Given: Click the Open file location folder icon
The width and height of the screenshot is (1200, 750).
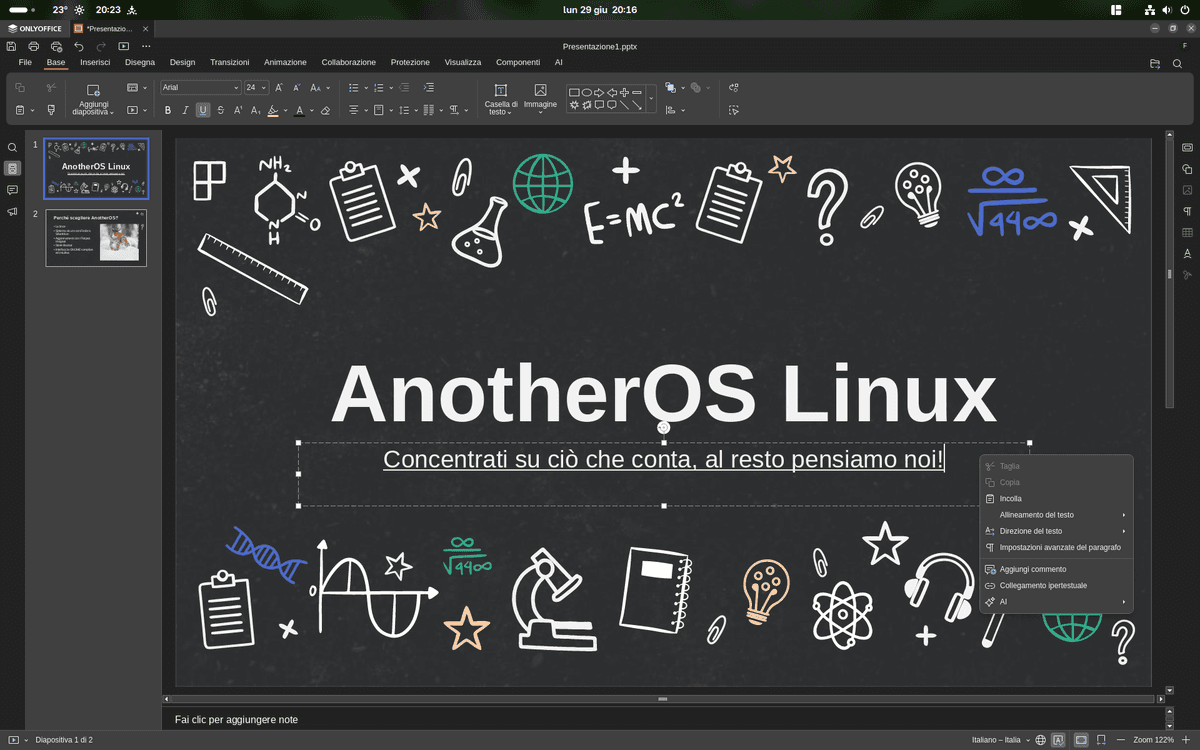Looking at the screenshot, I should tap(1155, 63).
